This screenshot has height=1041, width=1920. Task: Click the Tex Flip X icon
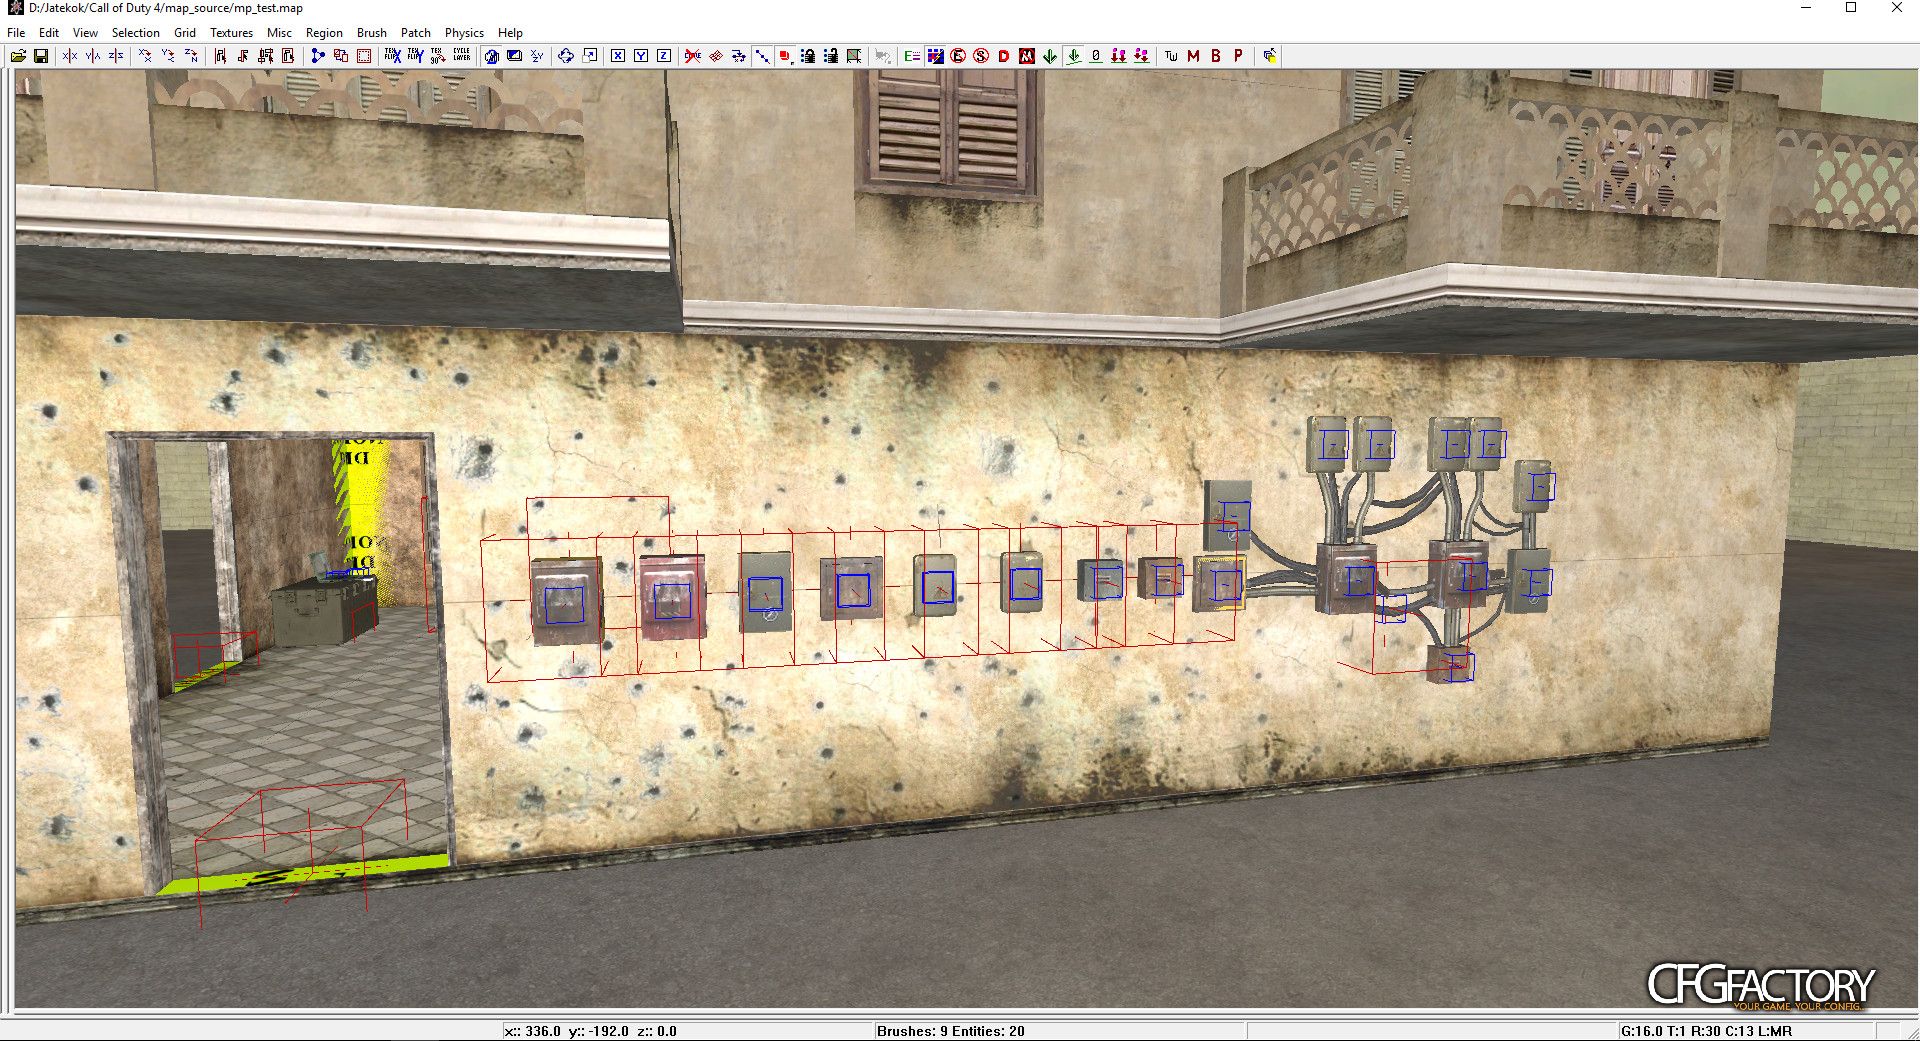tap(392, 56)
